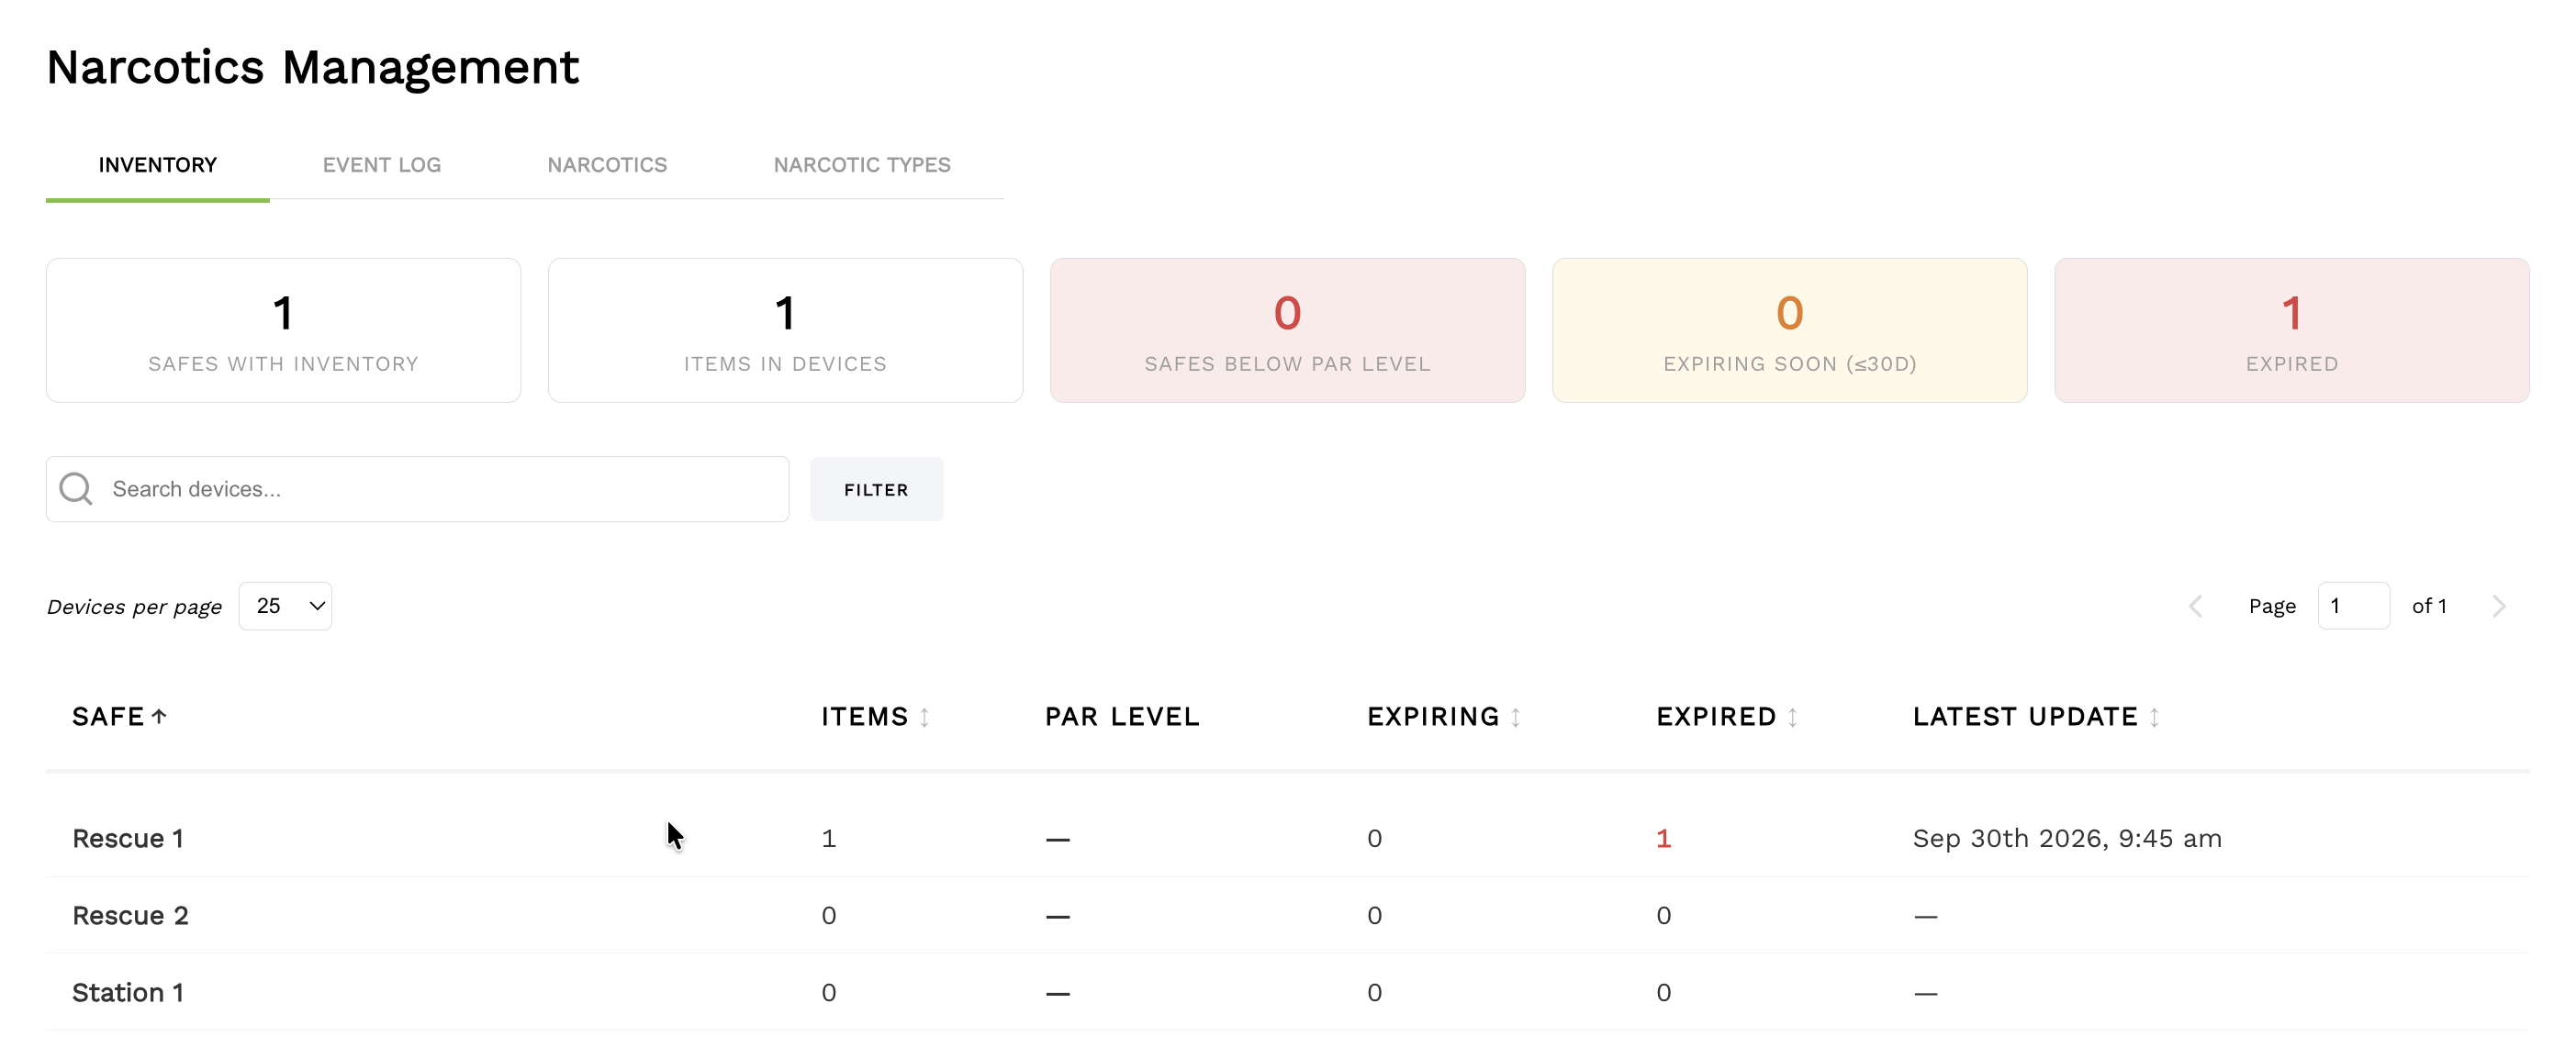The height and width of the screenshot is (1059, 2576).
Task: Toggle Safe column ascending sort arrow
Action: [x=159, y=716]
